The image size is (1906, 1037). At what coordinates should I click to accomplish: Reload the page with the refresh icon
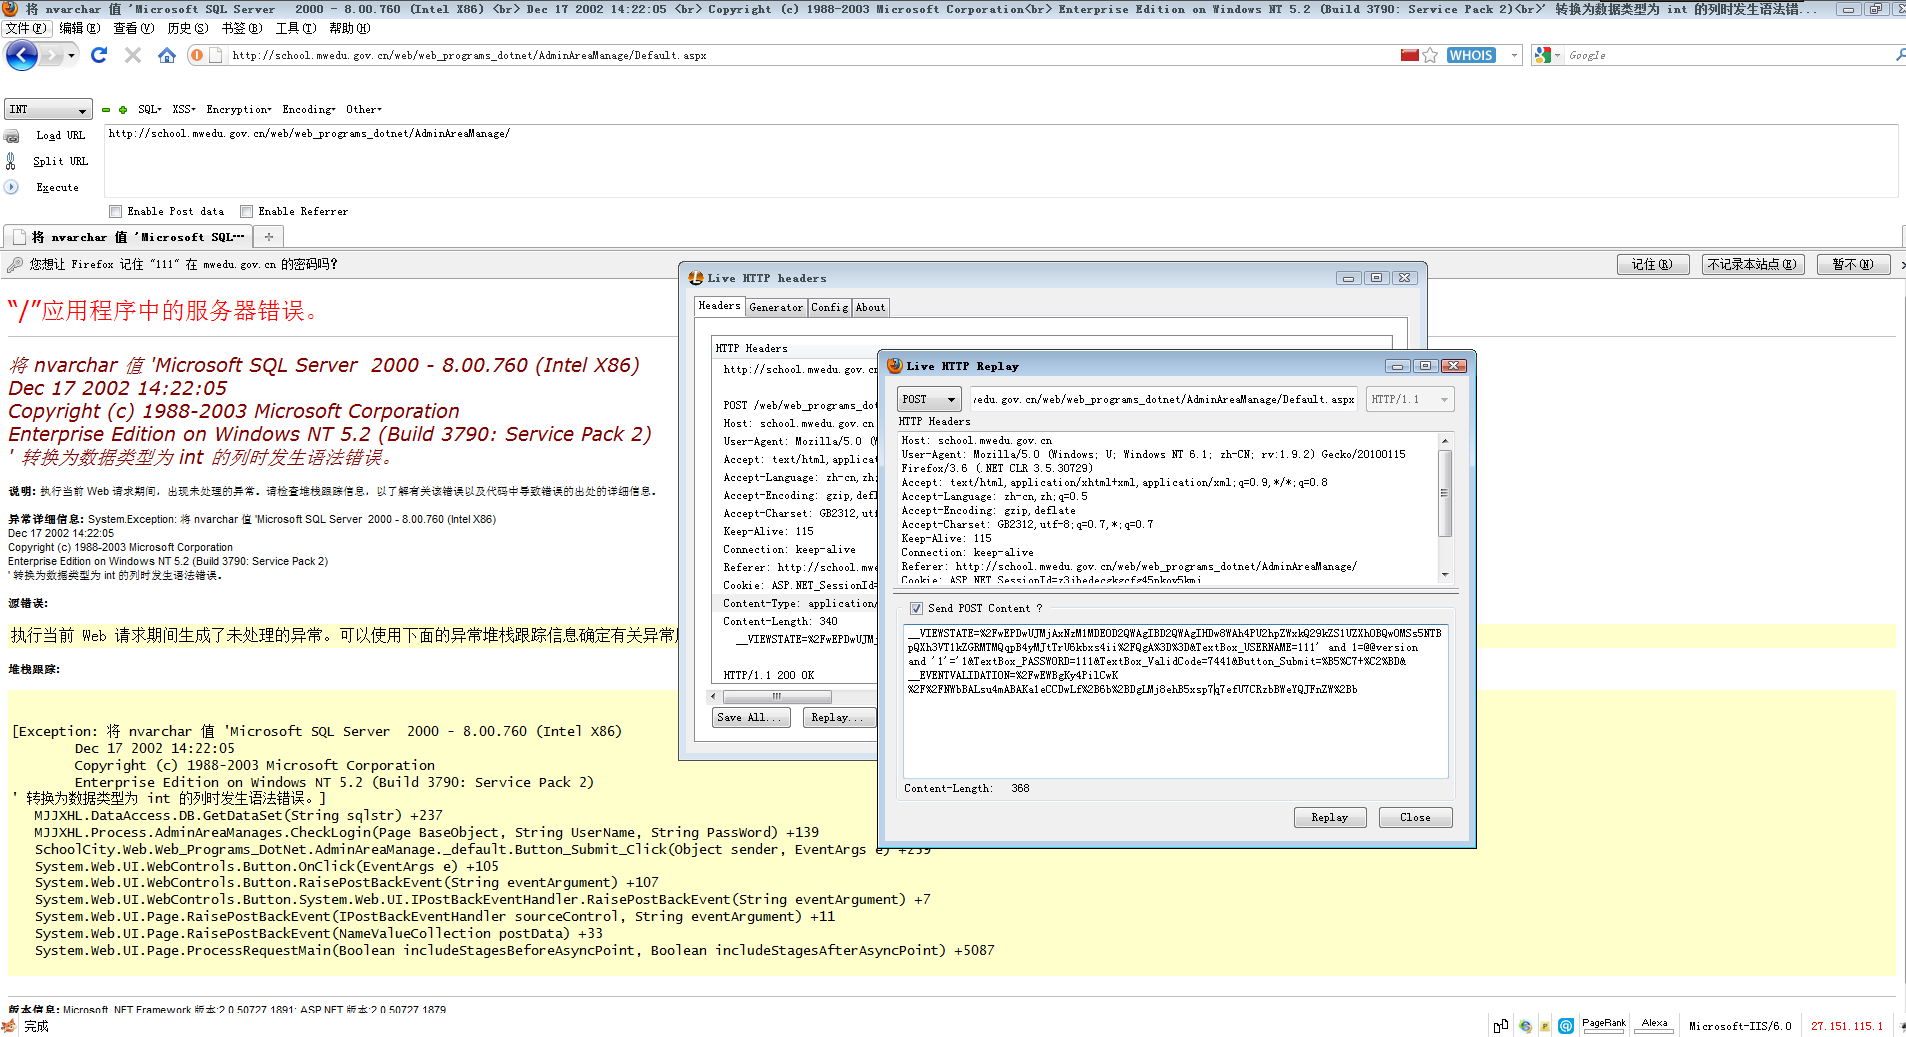[x=99, y=55]
